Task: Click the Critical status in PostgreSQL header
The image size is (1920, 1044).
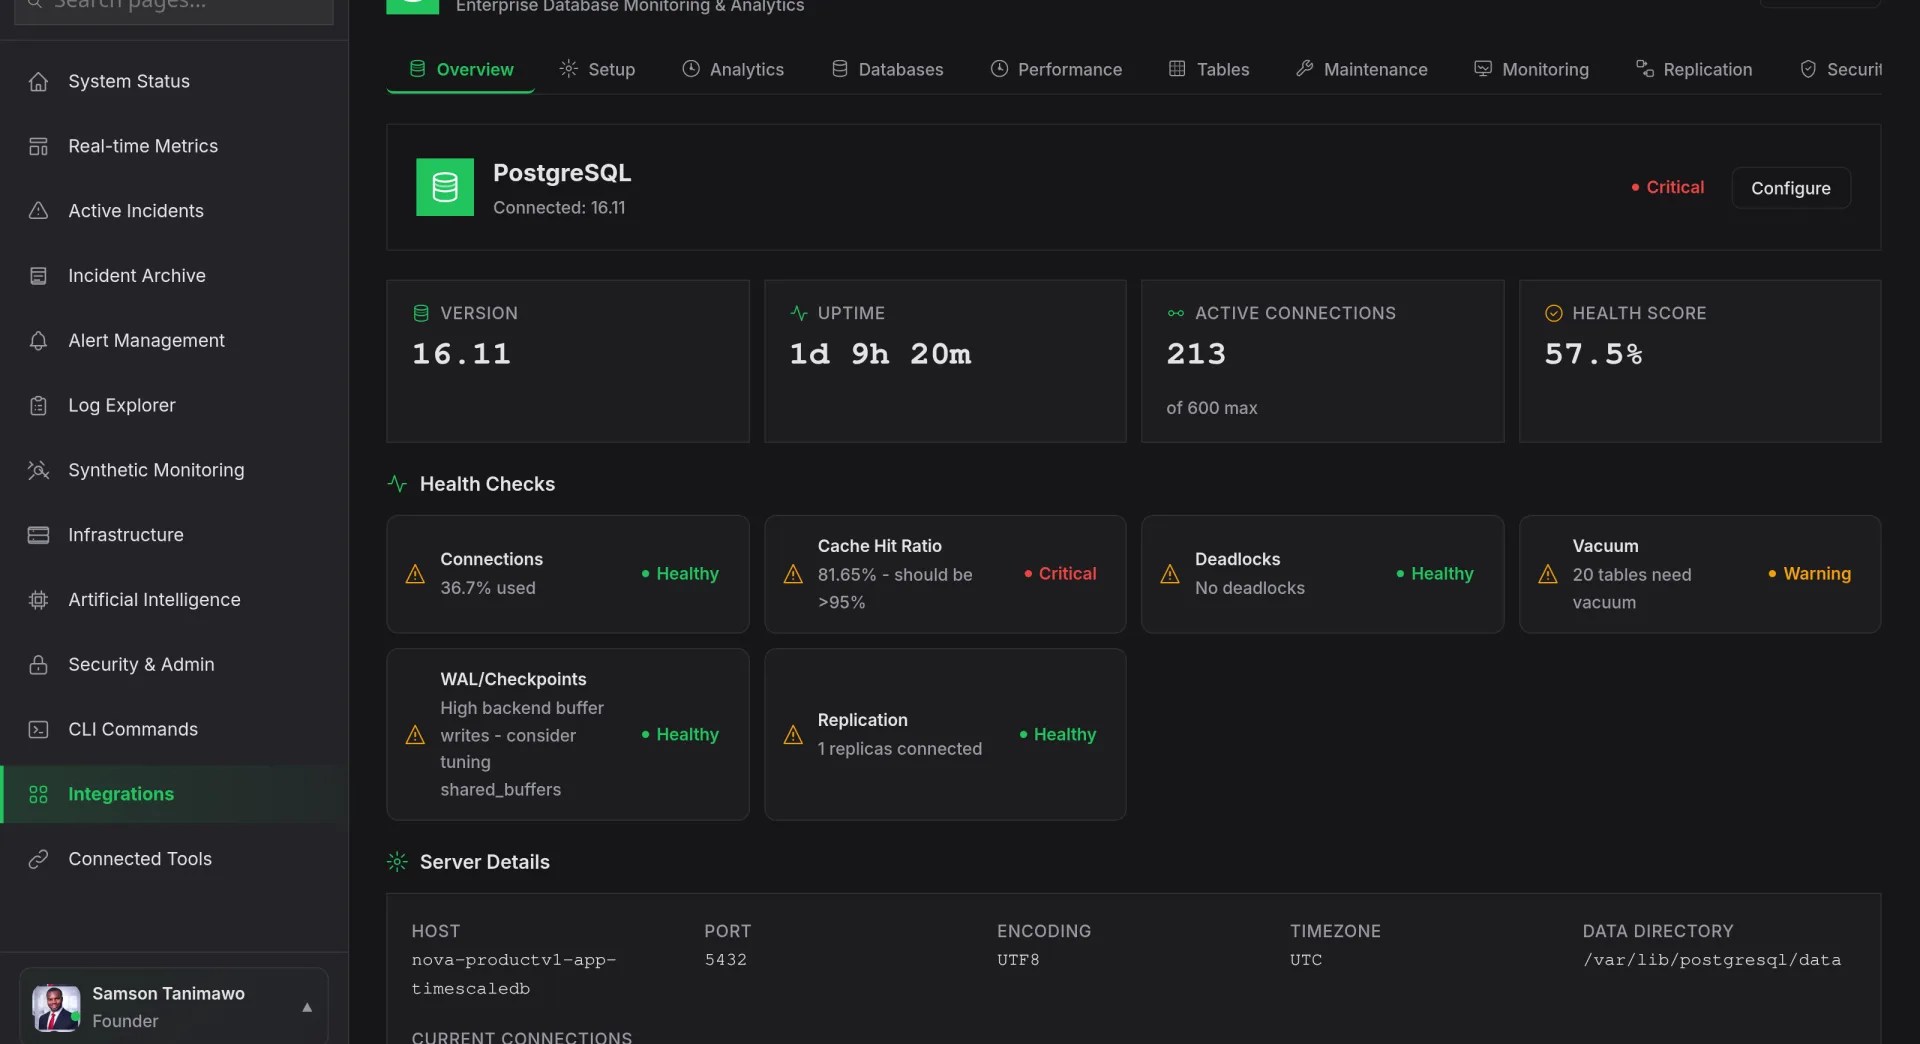Action: pyautogui.click(x=1667, y=187)
